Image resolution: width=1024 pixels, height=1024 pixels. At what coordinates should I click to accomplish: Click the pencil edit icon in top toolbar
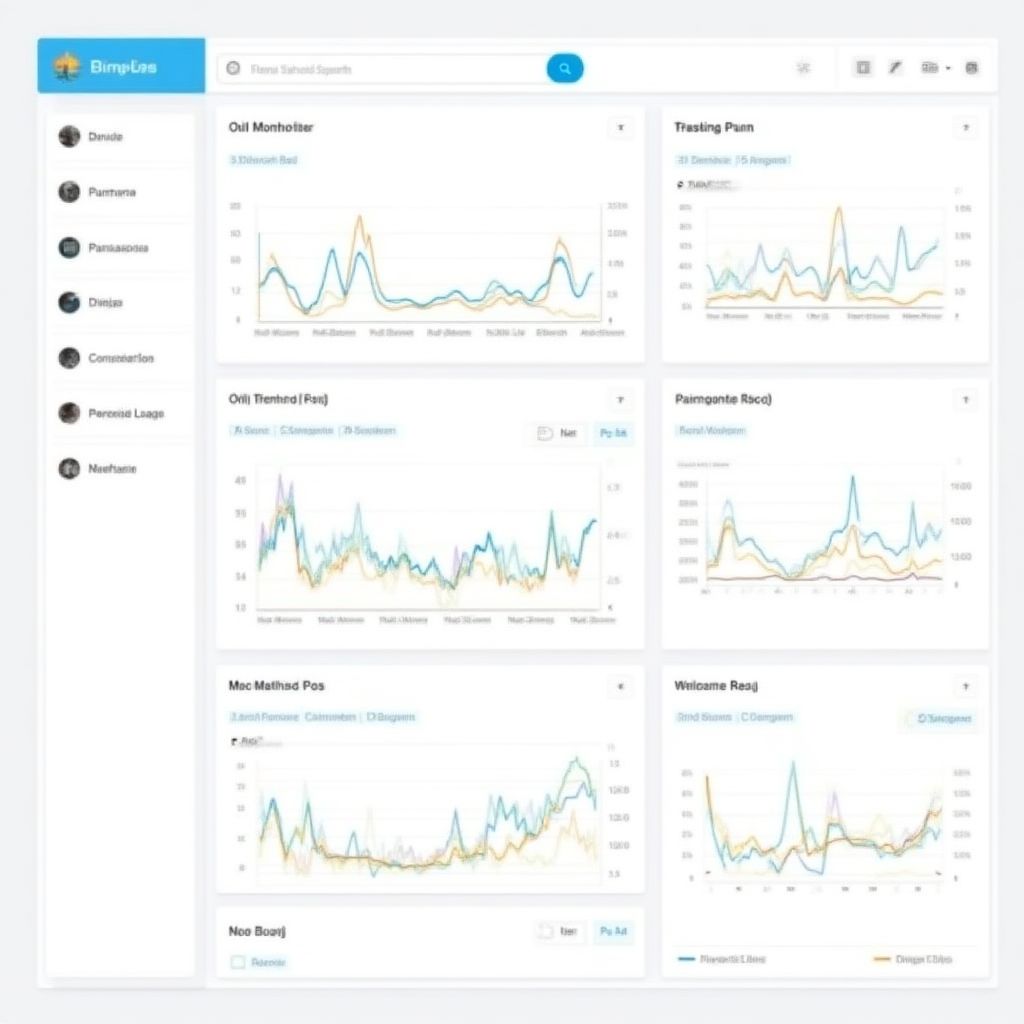896,68
